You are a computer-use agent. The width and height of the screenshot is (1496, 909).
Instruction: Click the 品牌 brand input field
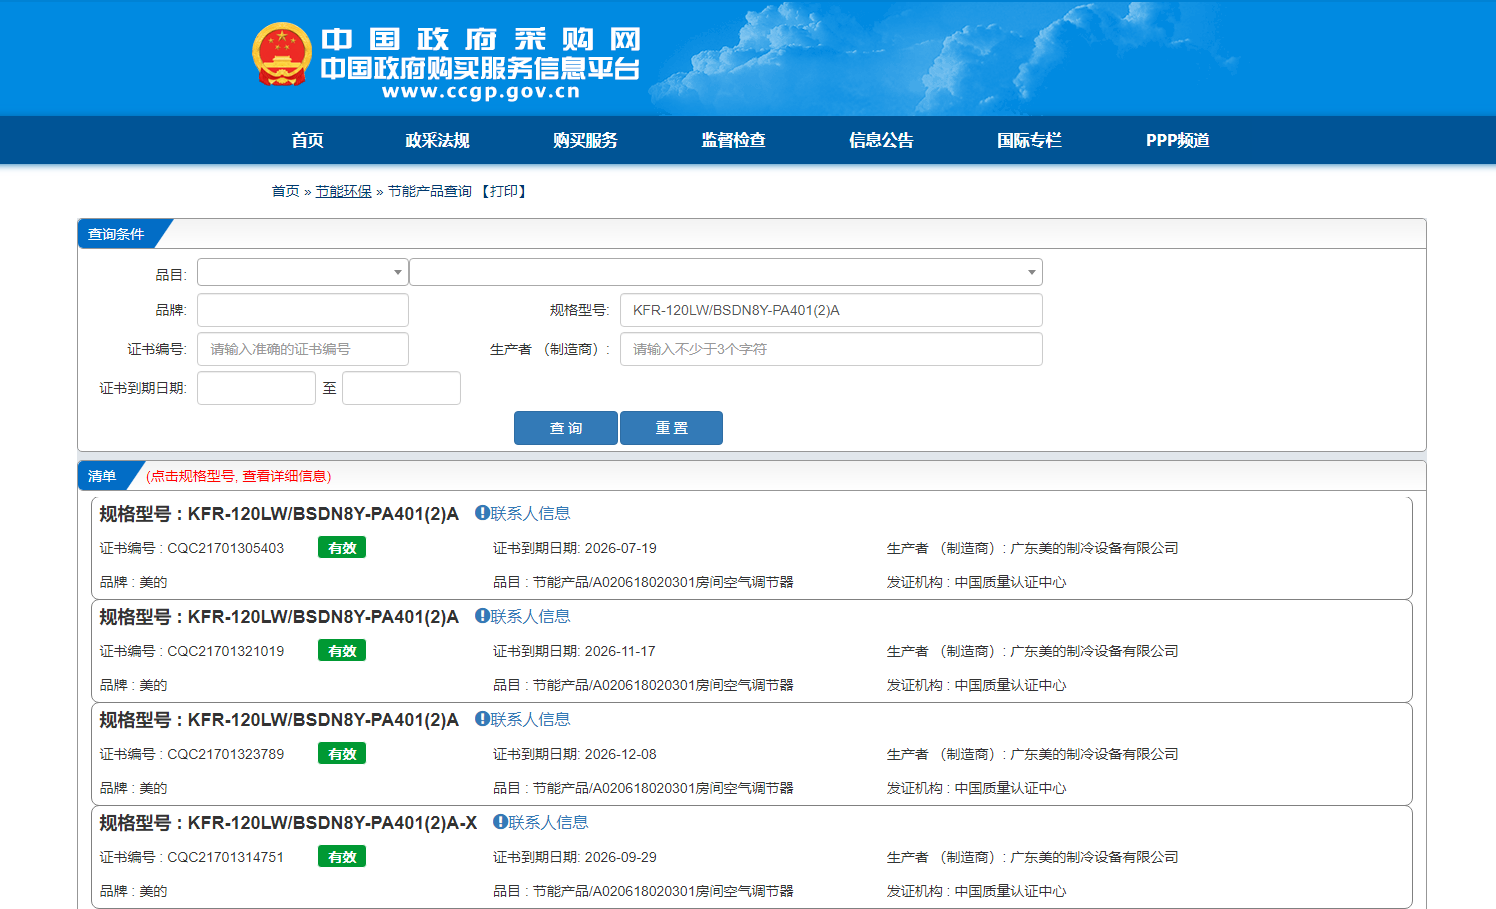(x=303, y=310)
